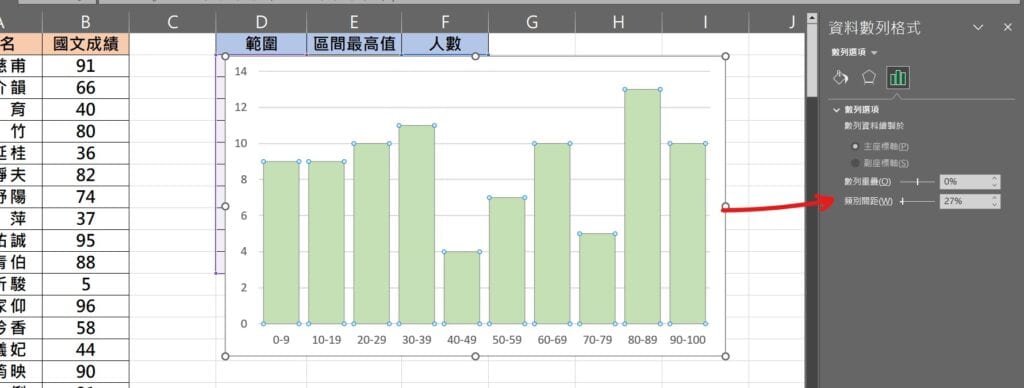Decrease 類別間距 value with spinner down arrow

pos(995,205)
